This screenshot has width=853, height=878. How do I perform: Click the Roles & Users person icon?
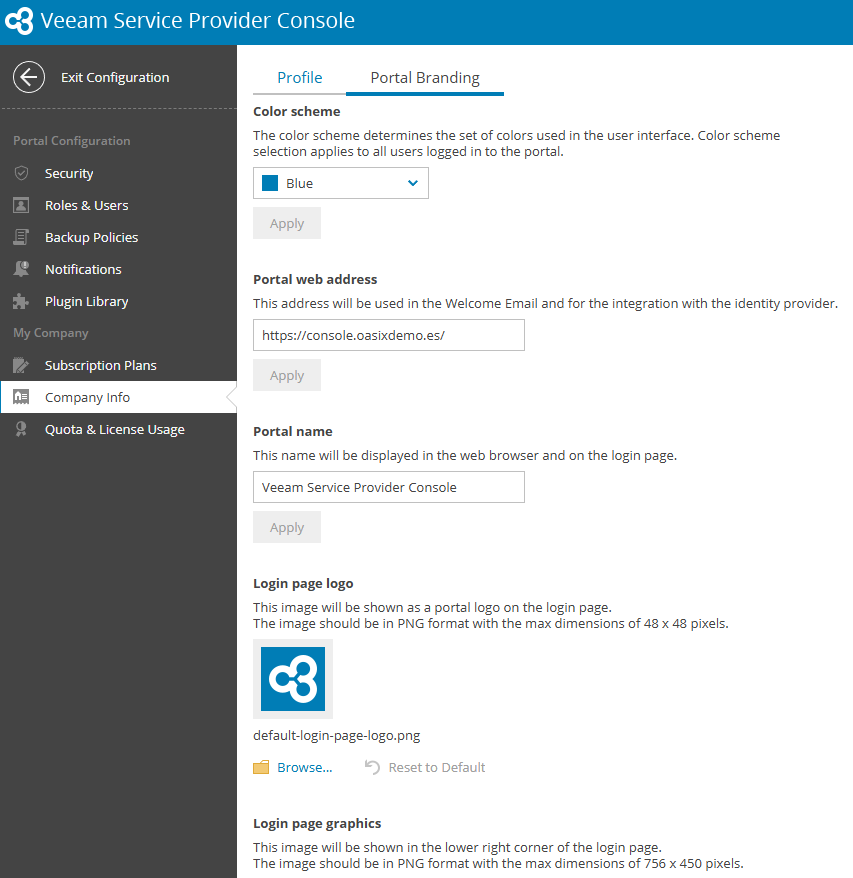coord(21,205)
